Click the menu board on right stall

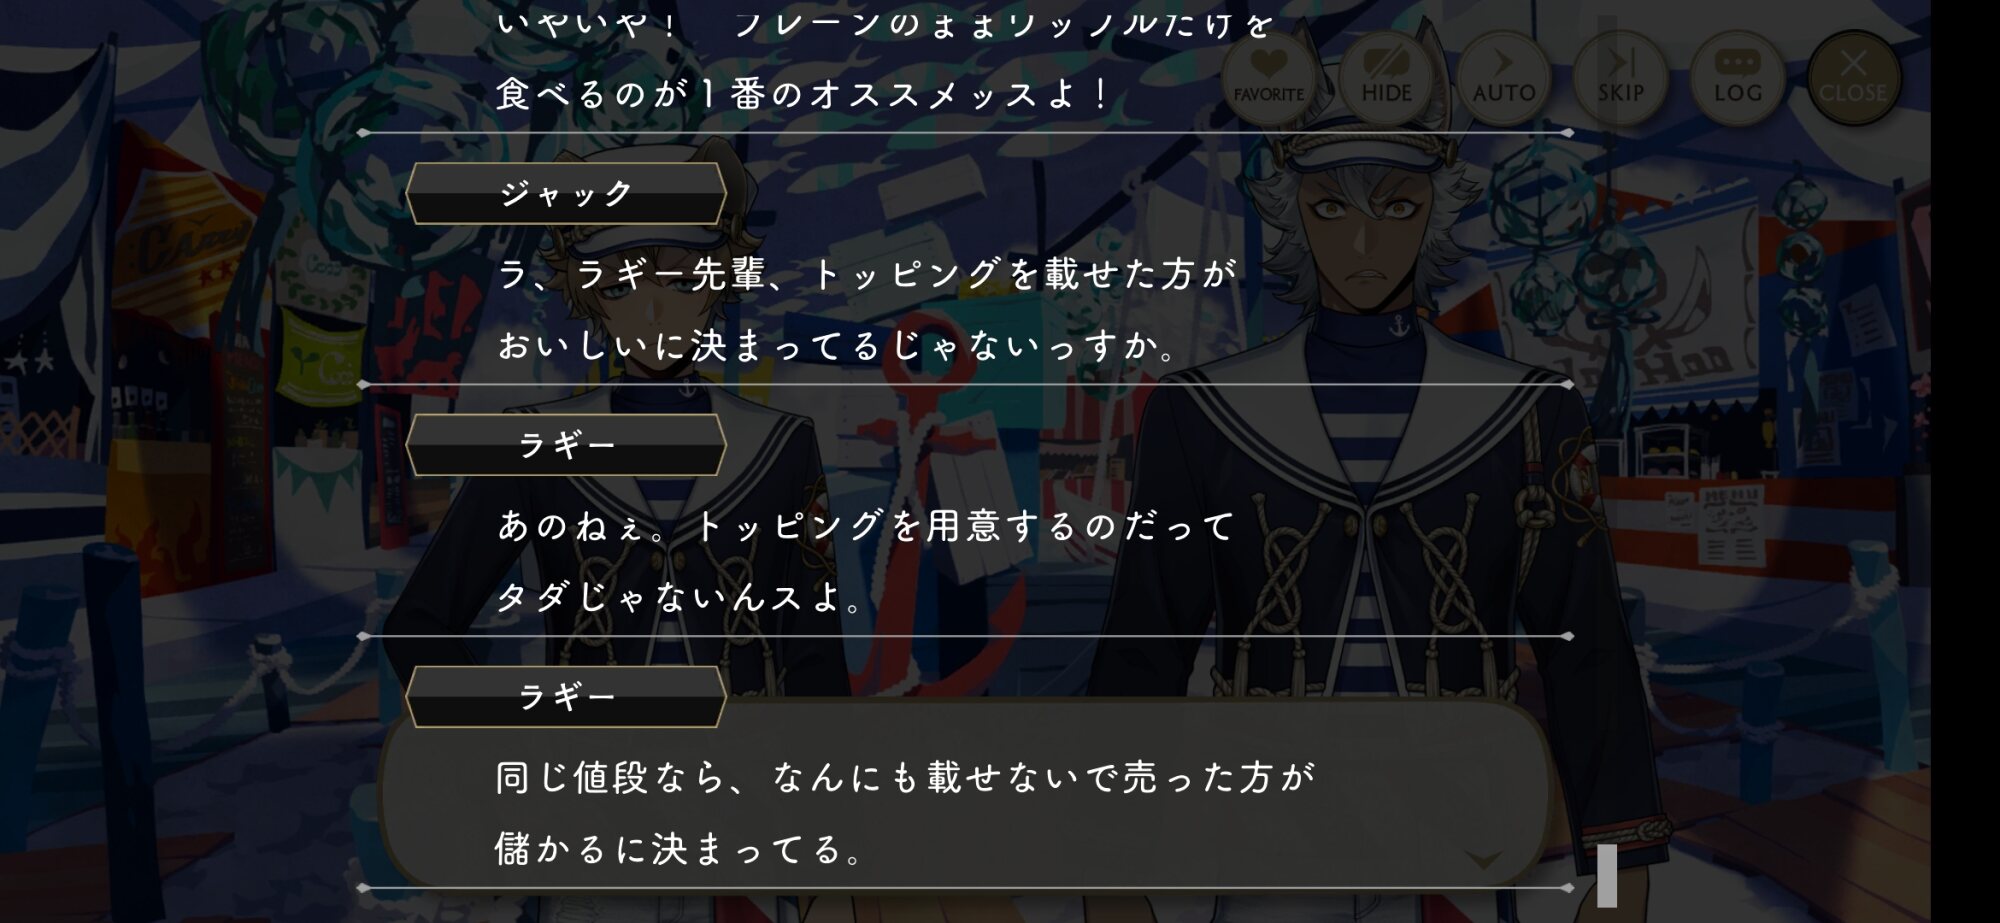click(x=1731, y=527)
